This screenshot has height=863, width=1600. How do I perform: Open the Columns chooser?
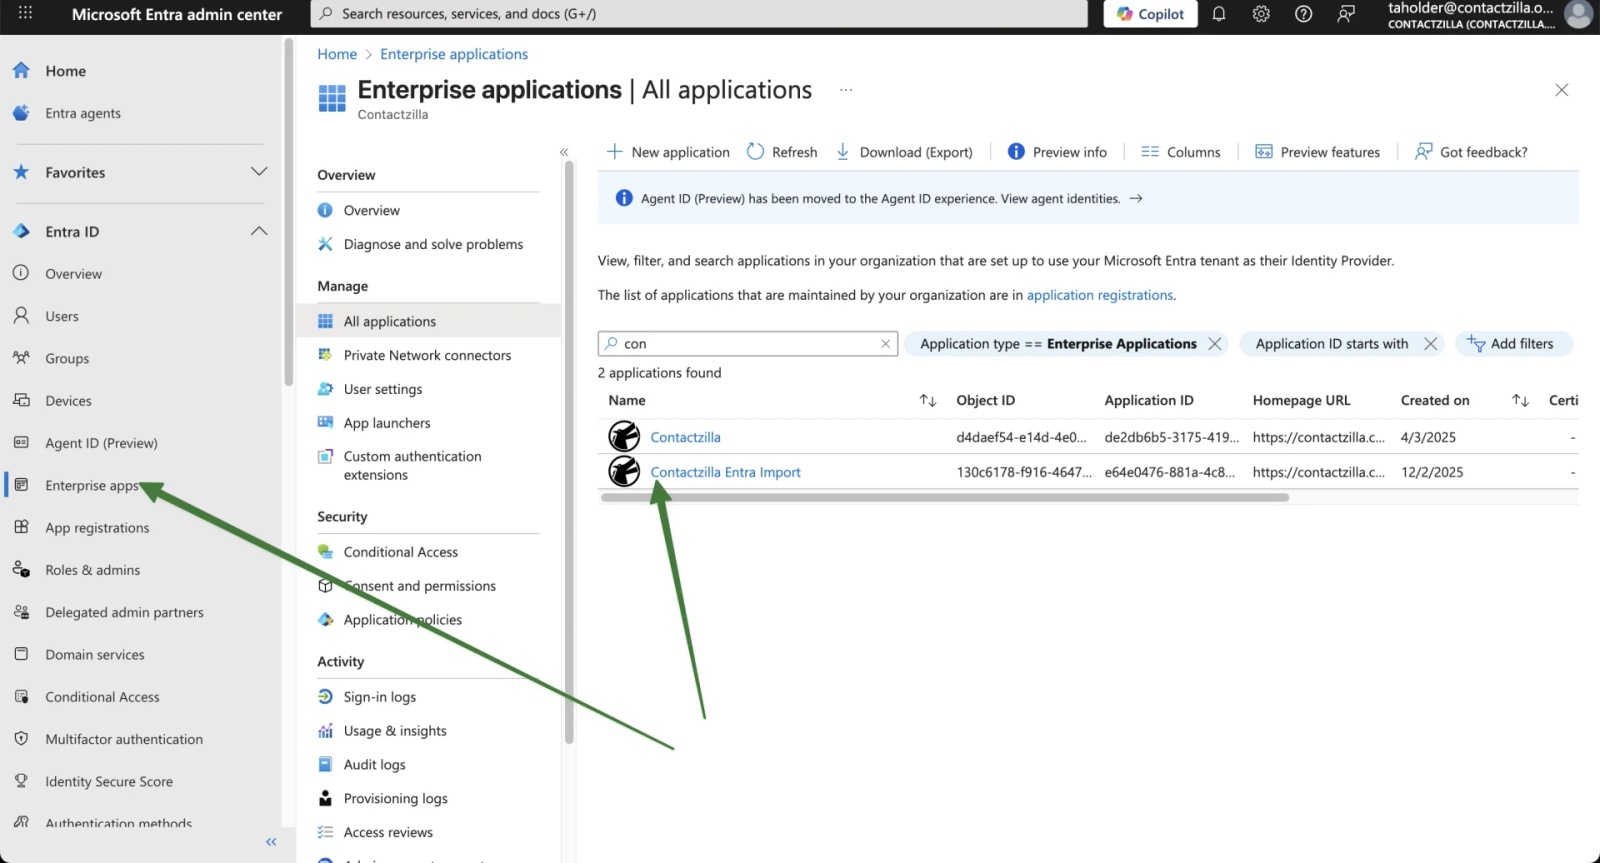pyautogui.click(x=1181, y=152)
